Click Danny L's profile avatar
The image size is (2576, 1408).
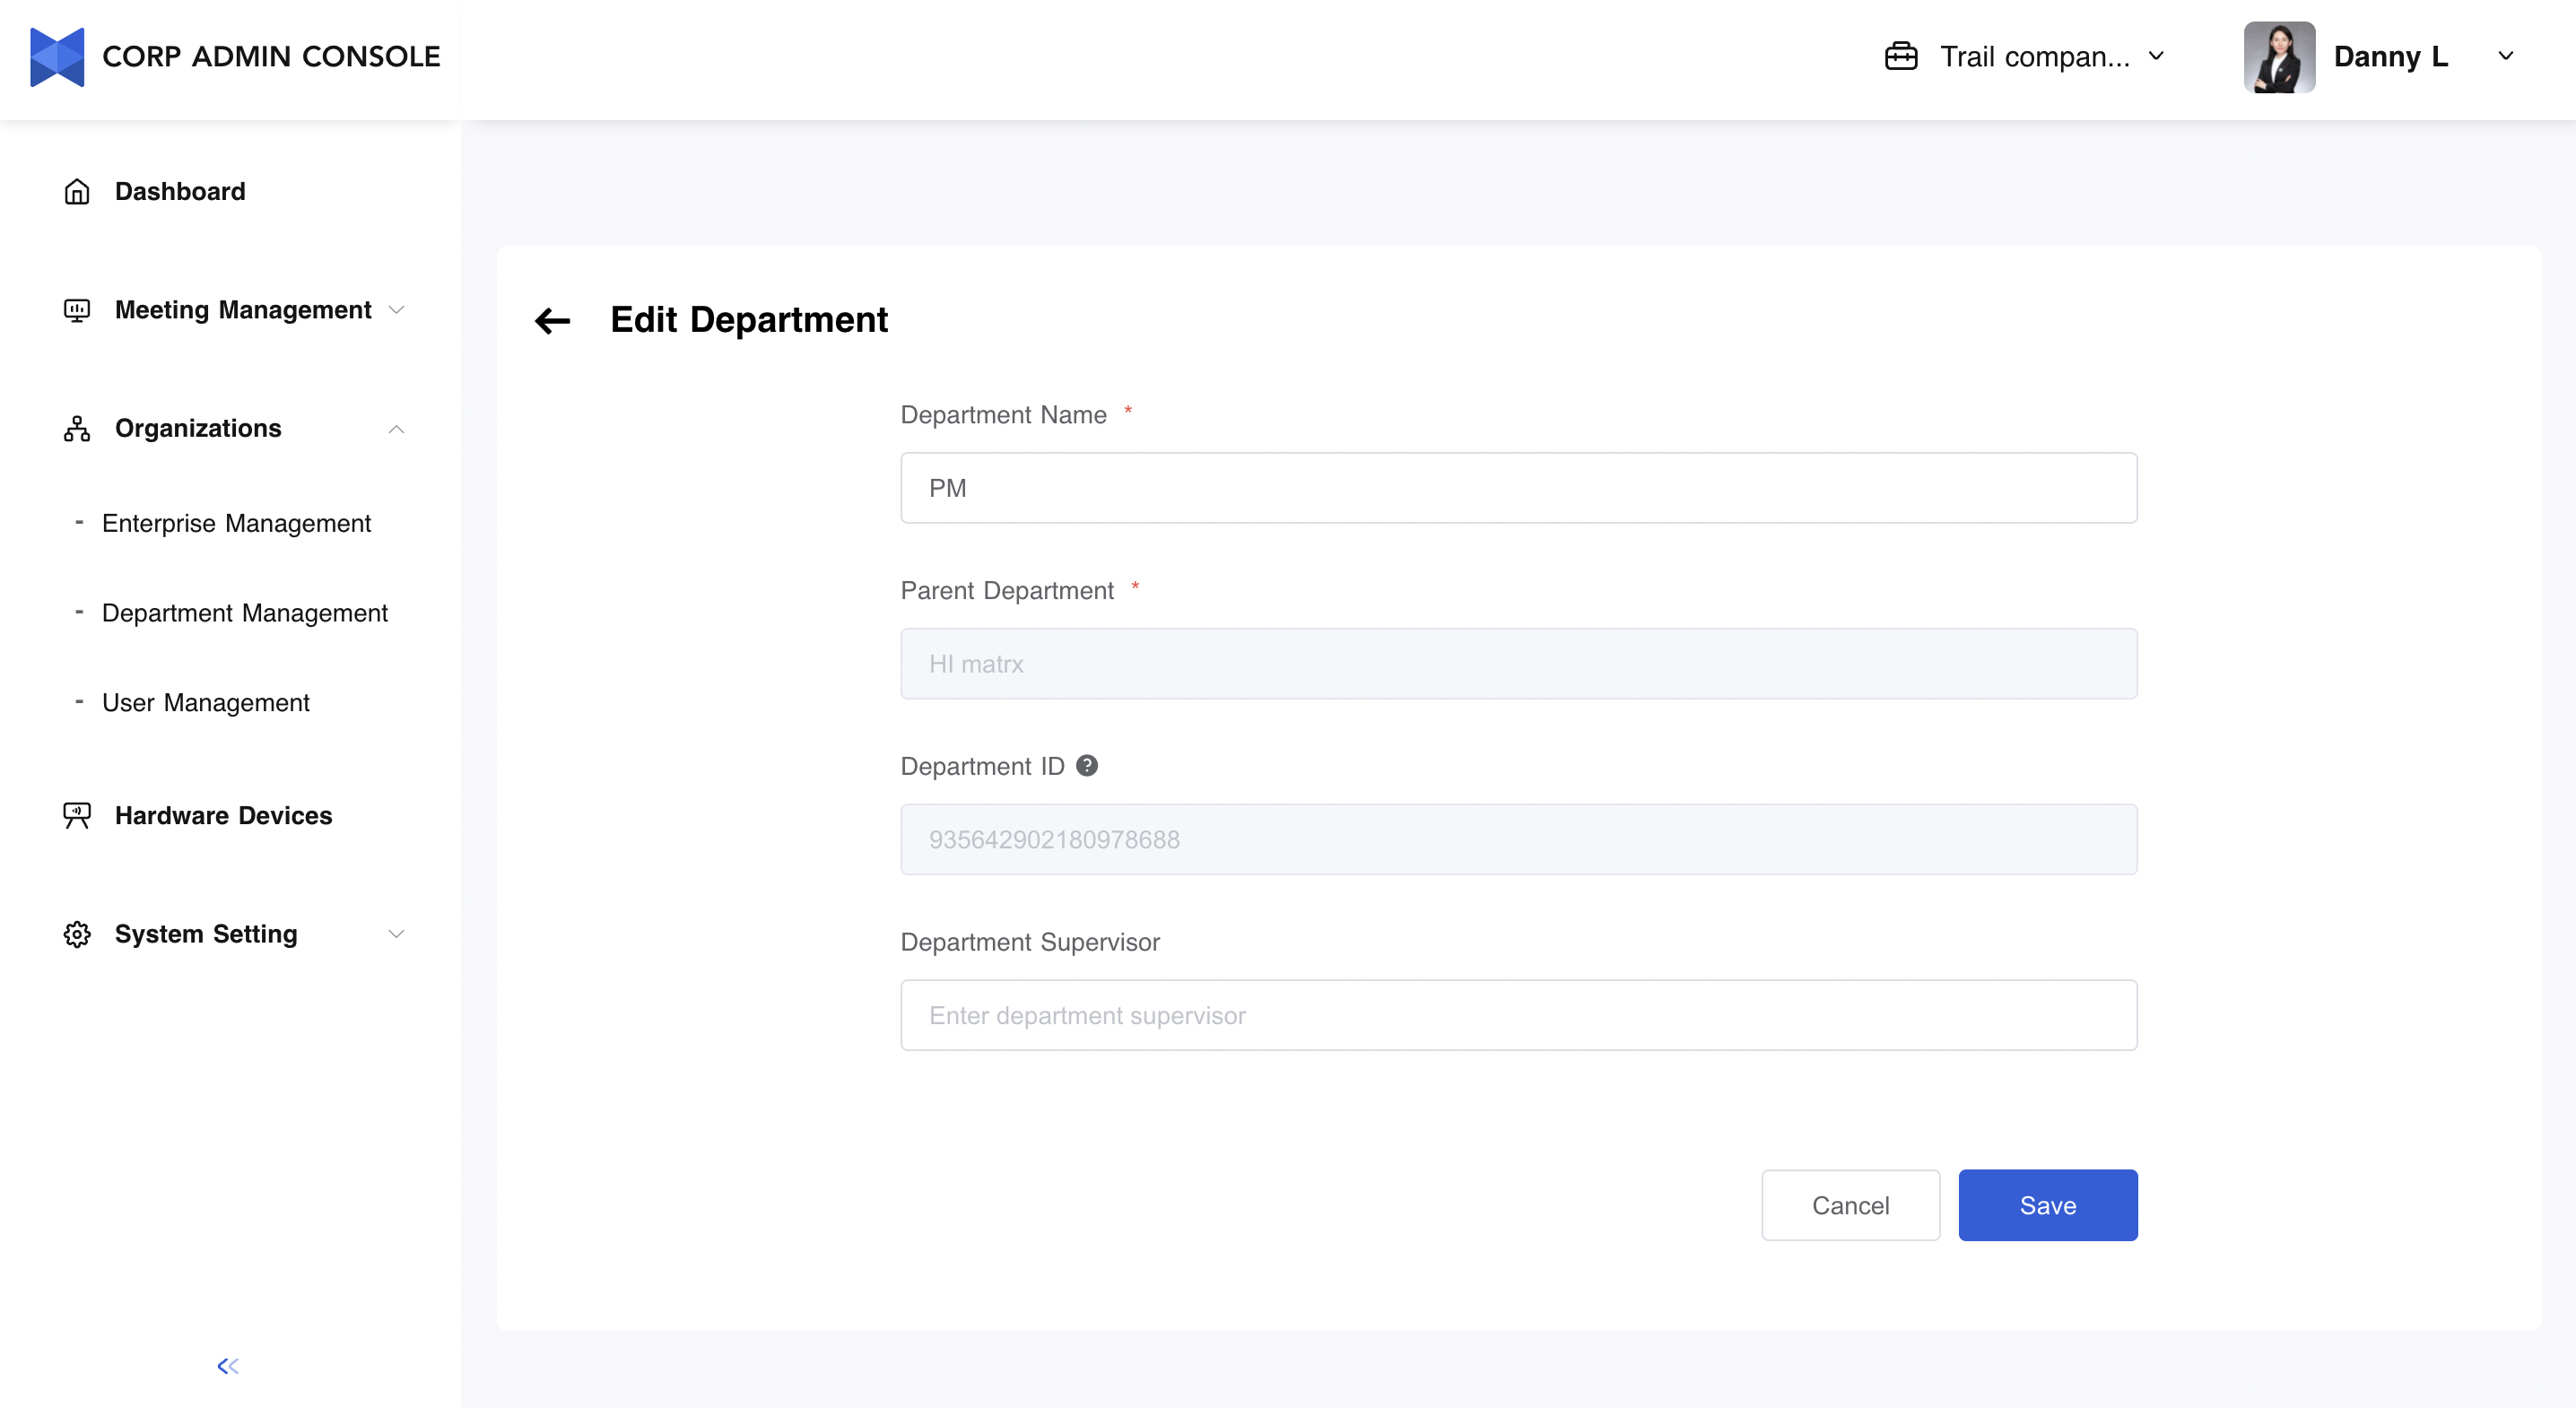coord(2278,57)
